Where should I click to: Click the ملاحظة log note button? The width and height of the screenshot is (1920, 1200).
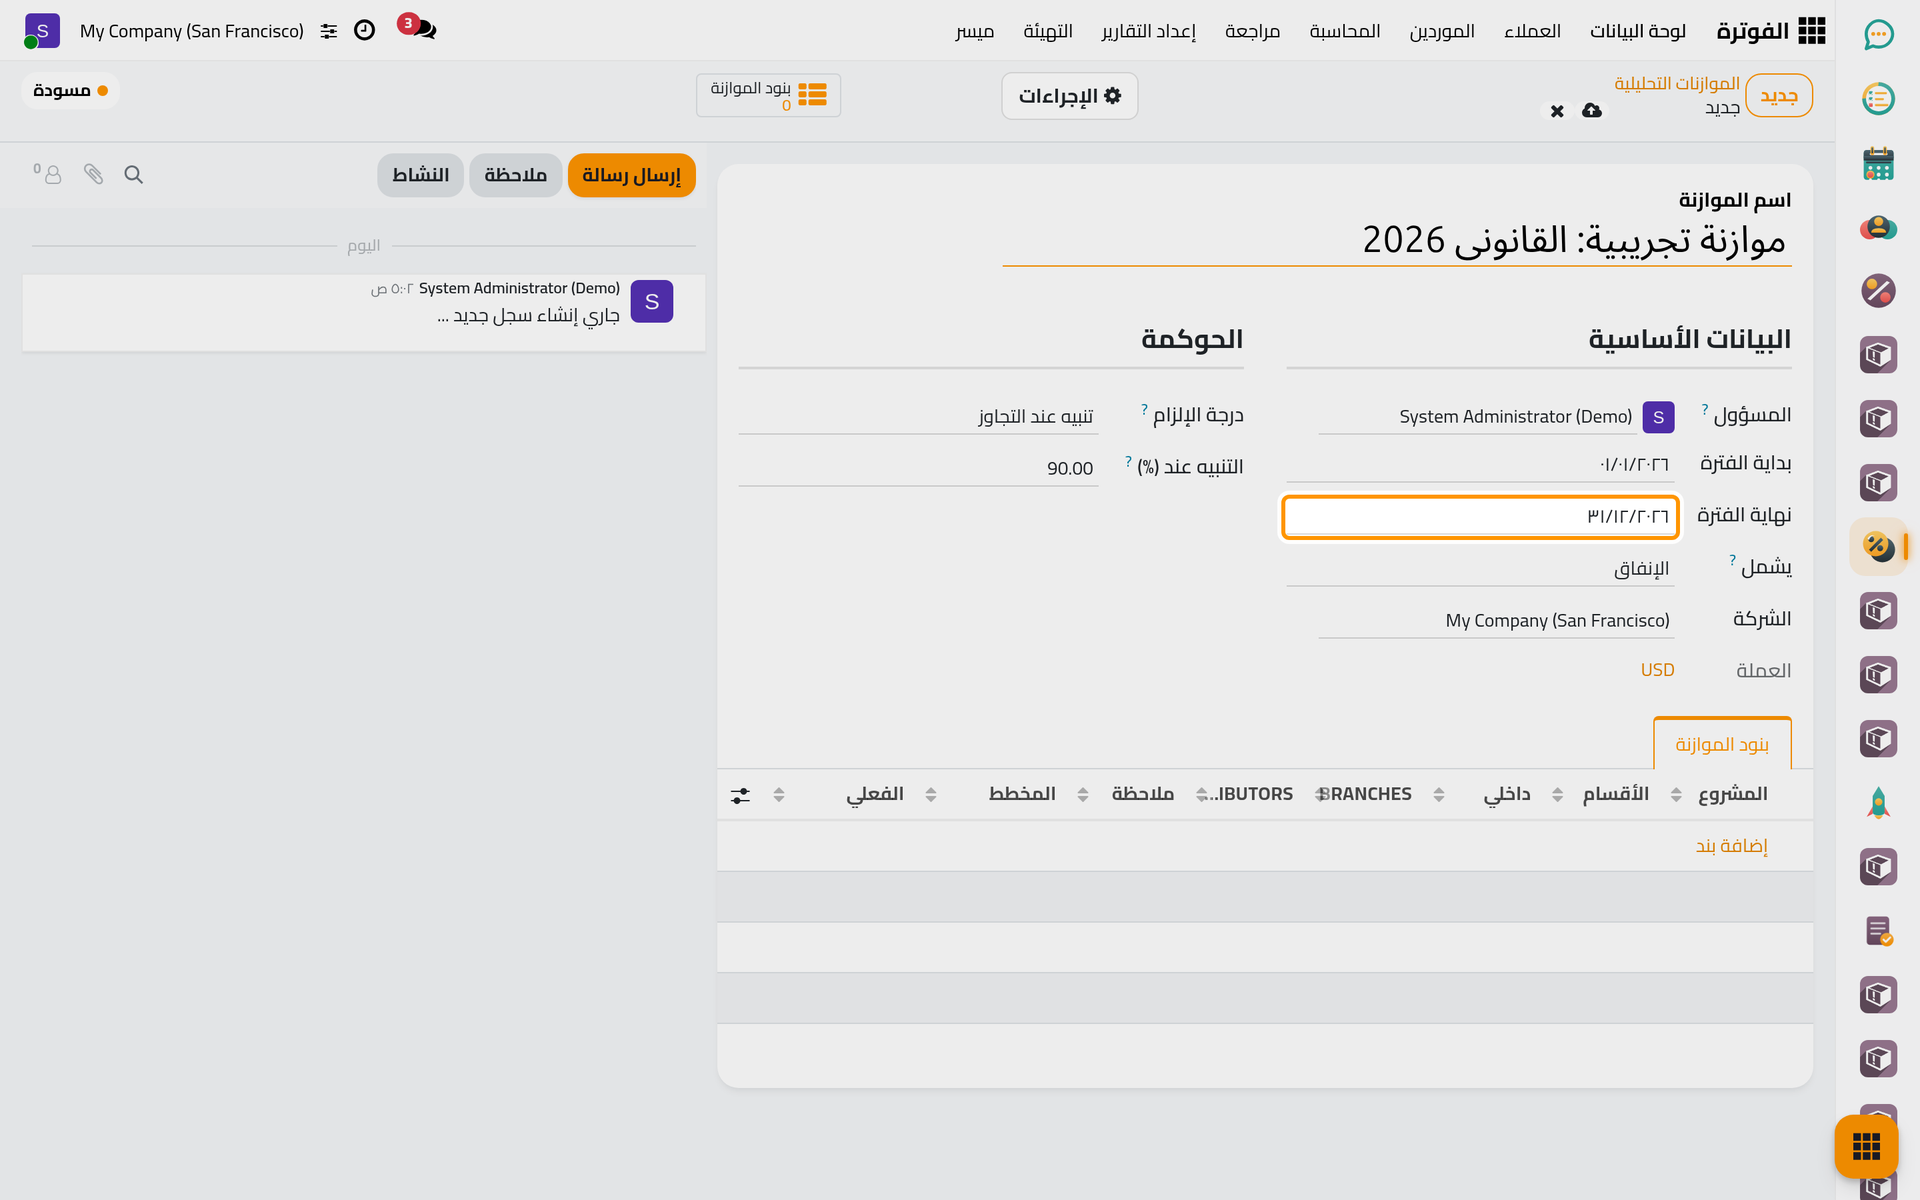click(515, 175)
